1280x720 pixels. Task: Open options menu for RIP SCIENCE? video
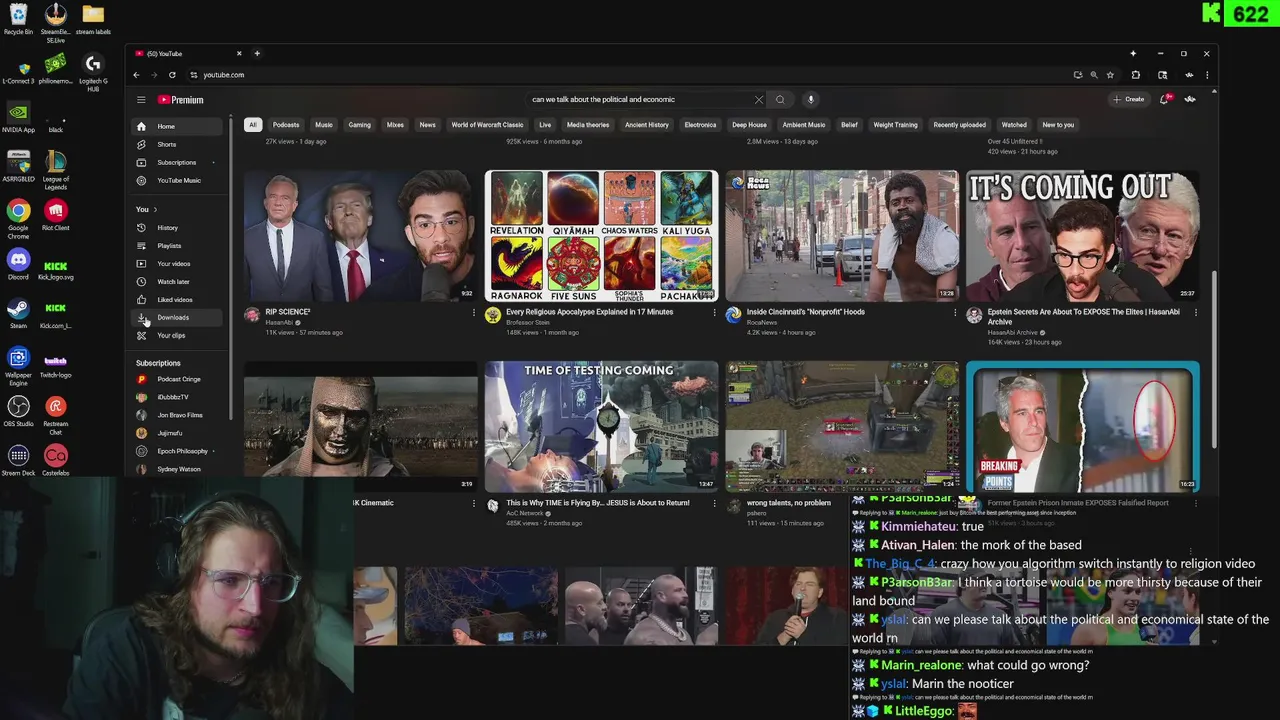point(474,313)
